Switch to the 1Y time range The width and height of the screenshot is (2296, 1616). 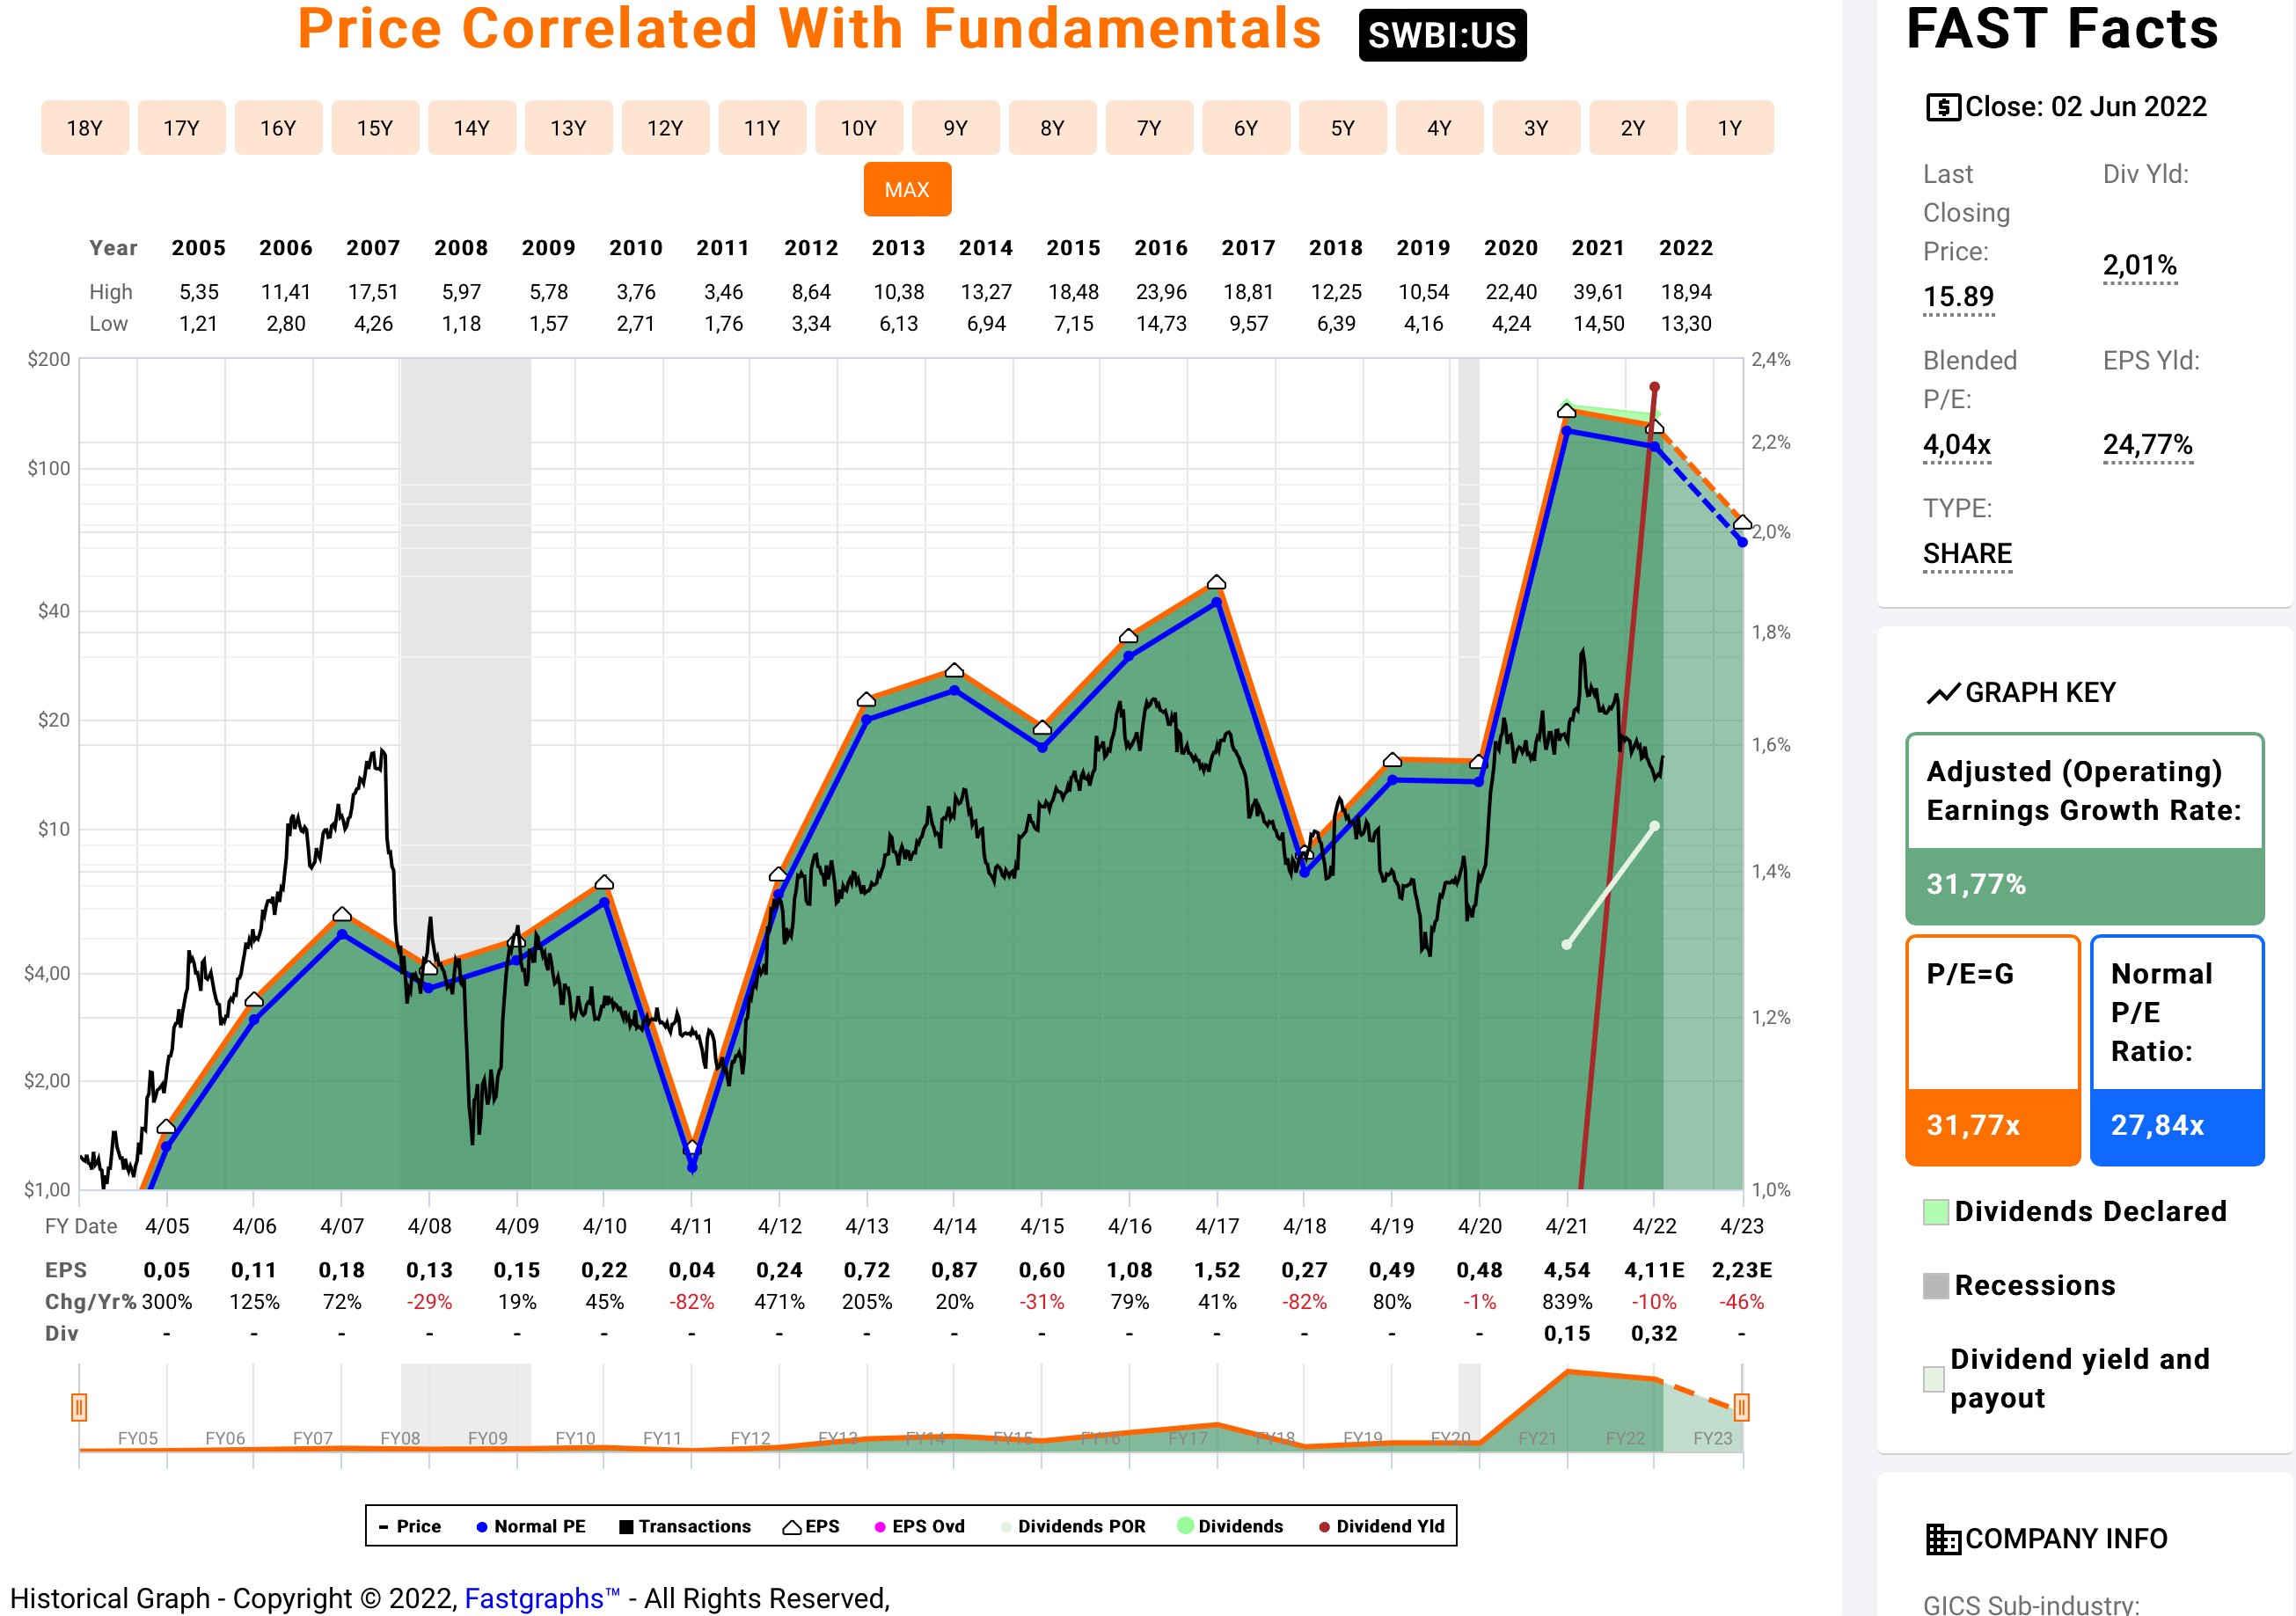tap(1729, 128)
